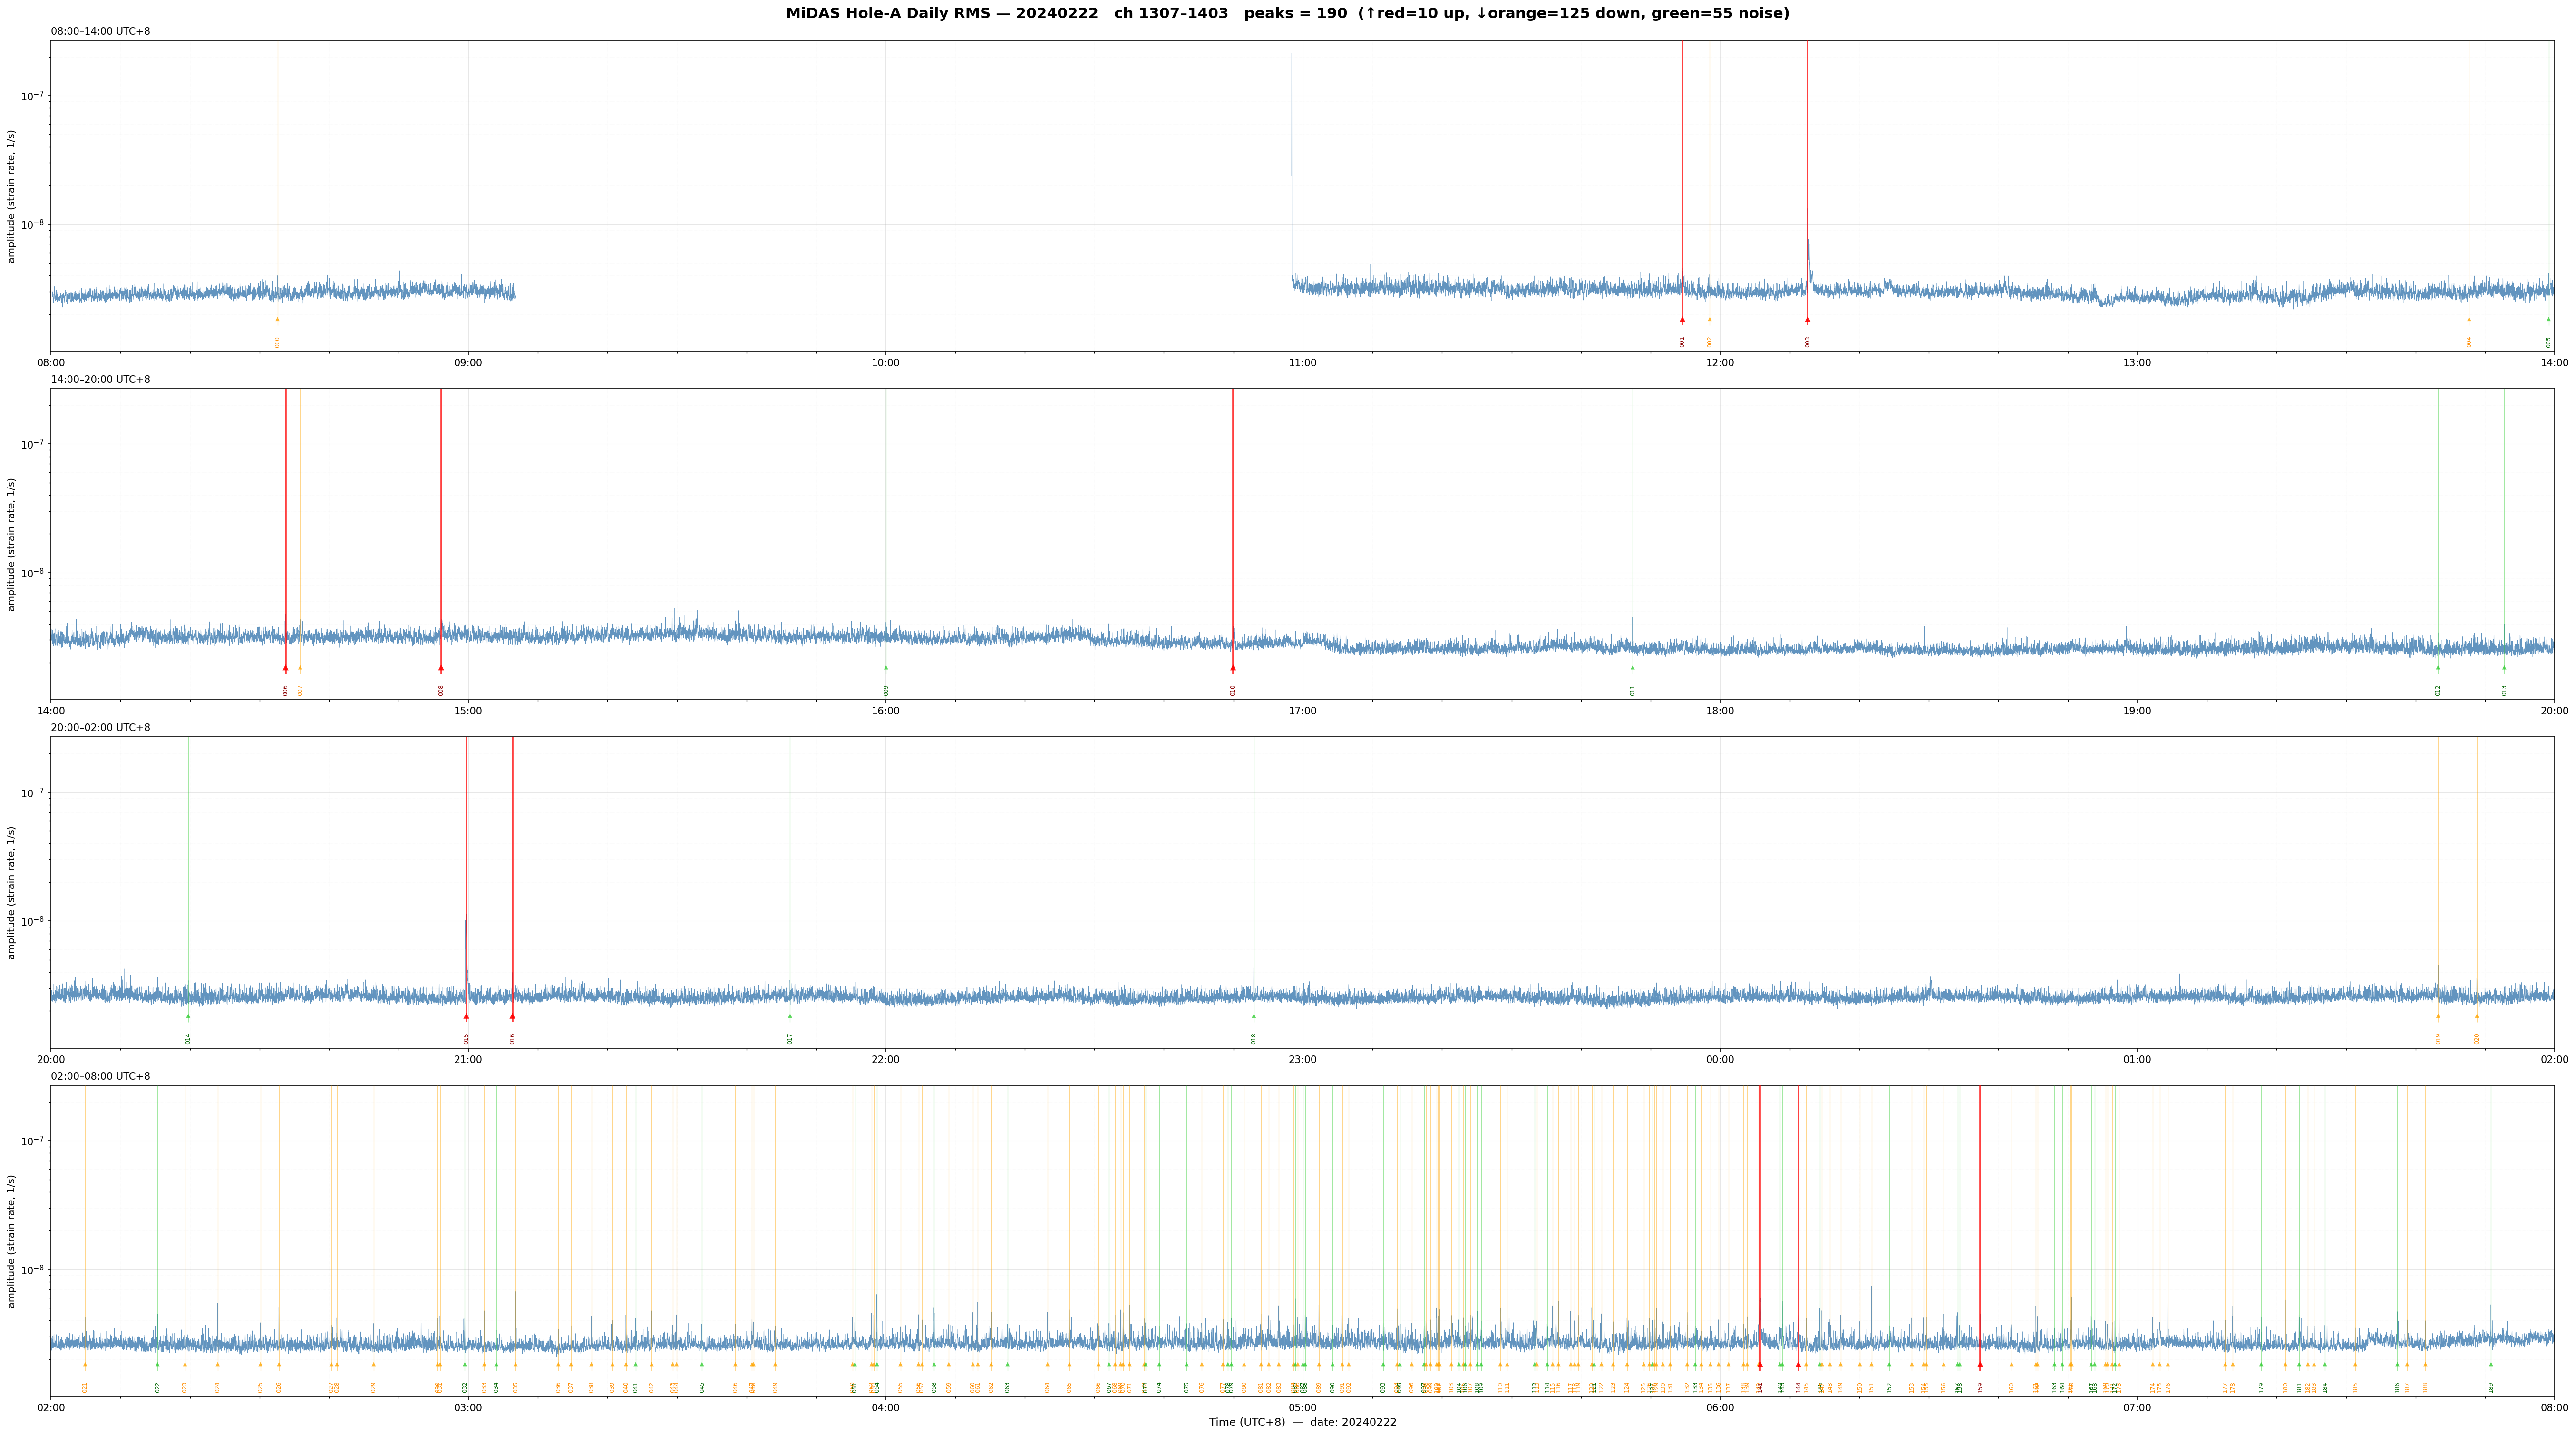The width and height of the screenshot is (2576, 1435).
Task: Click orange peak marker 004 near 14:00
Action: tap(2469, 320)
